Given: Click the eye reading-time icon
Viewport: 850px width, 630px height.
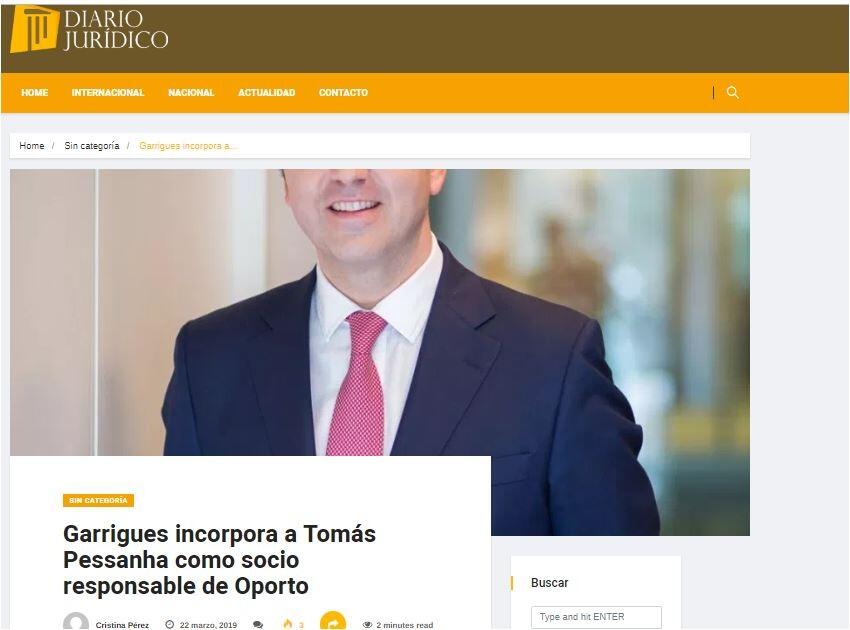Looking at the screenshot, I should pyautogui.click(x=367, y=625).
